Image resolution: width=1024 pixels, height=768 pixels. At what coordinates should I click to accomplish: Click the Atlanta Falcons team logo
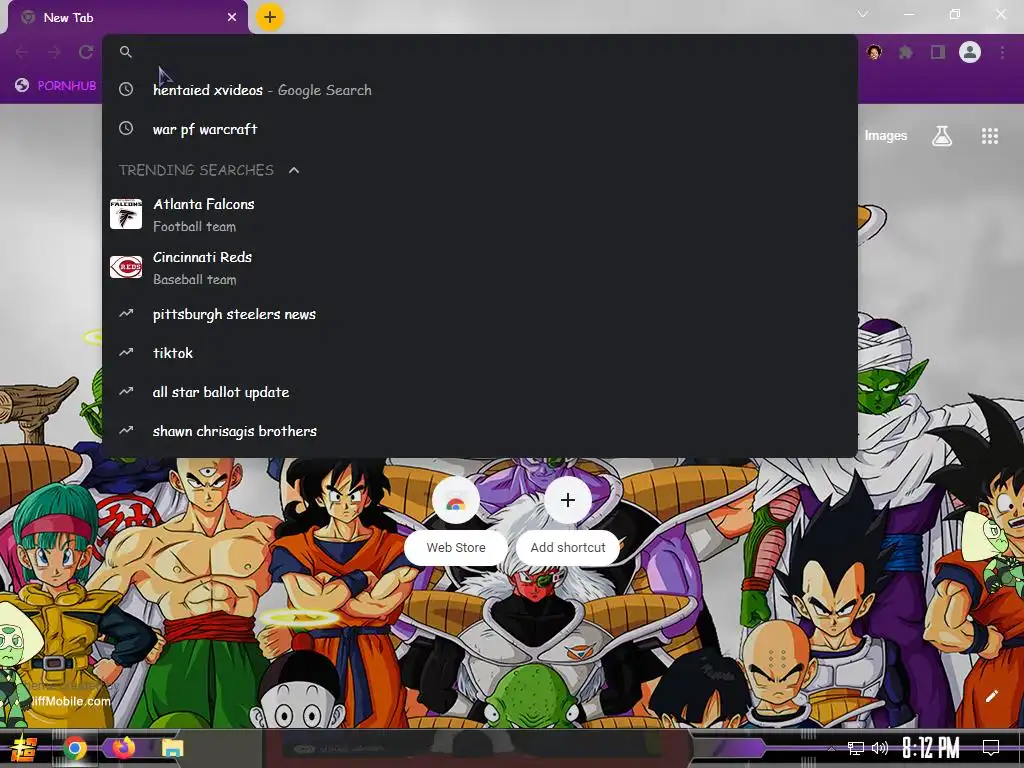point(126,214)
